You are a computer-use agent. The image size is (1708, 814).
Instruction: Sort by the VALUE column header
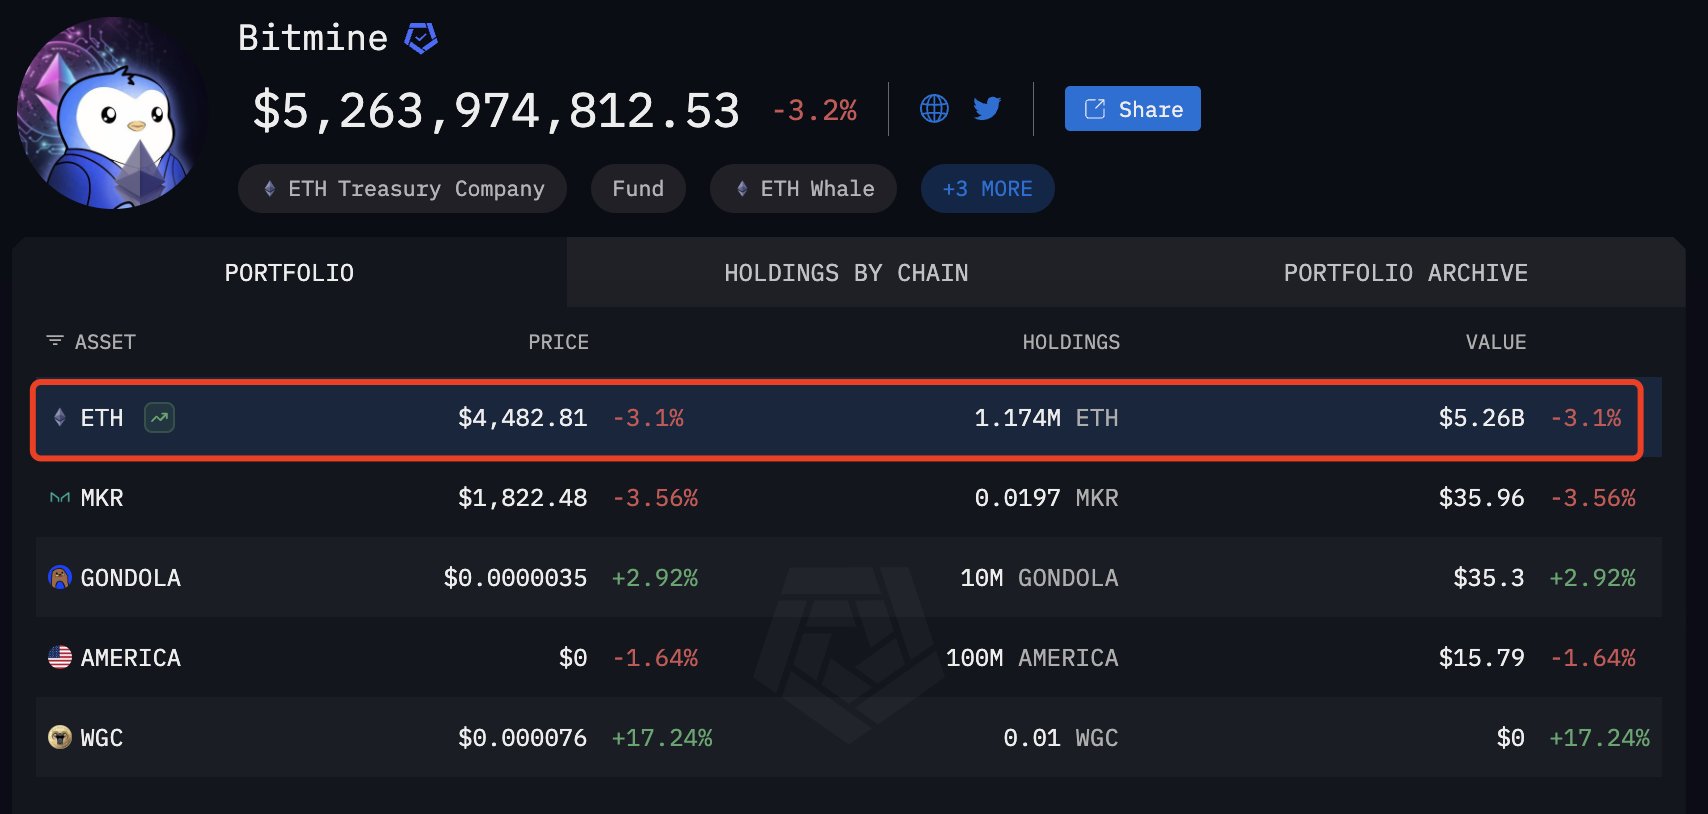coord(1495,342)
